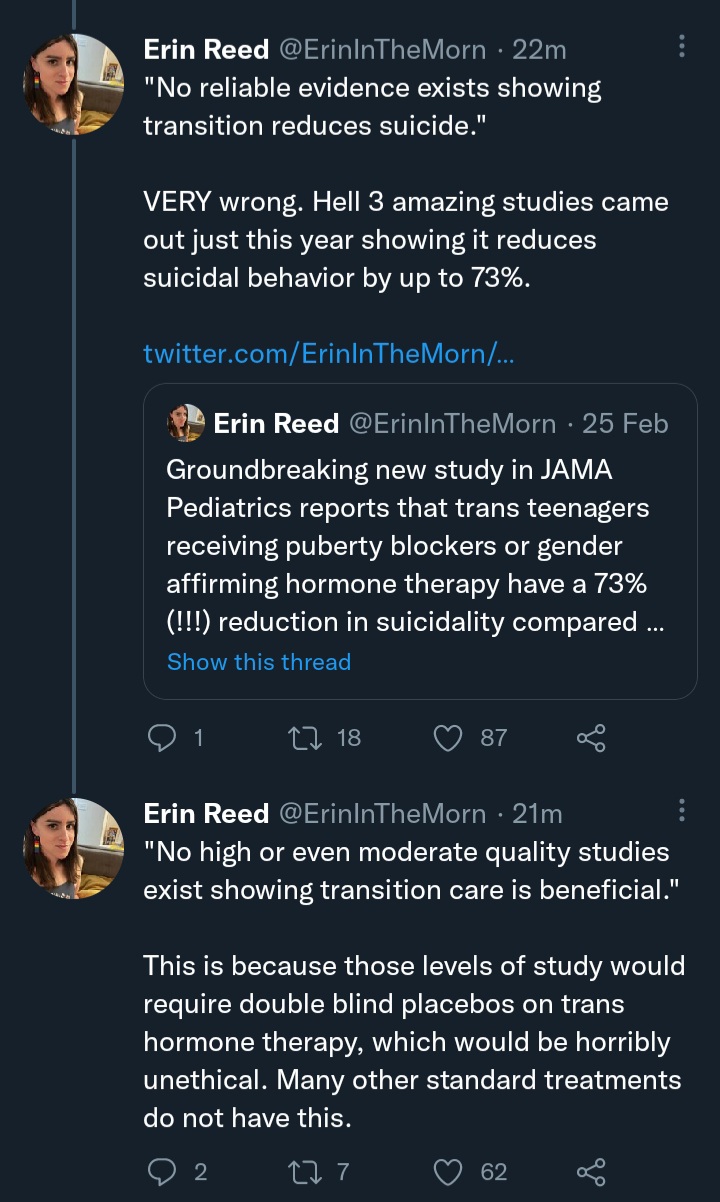Image resolution: width=720 pixels, height=1202 pixels.
Task: Click @ErinInTheMorn handle on second tweet
Action: click(382, 814)
